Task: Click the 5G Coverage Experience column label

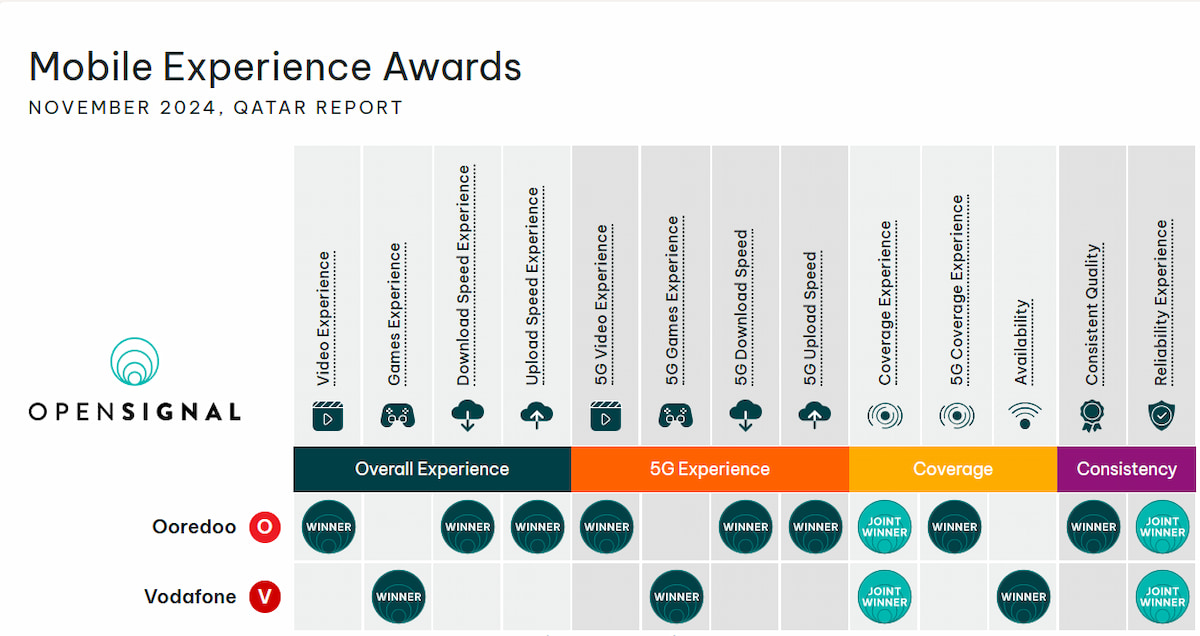Action: click(x=957, y=290)
